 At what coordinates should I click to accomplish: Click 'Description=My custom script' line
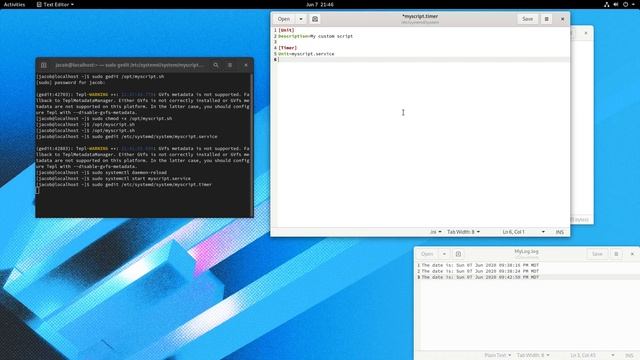coord(316,36)
